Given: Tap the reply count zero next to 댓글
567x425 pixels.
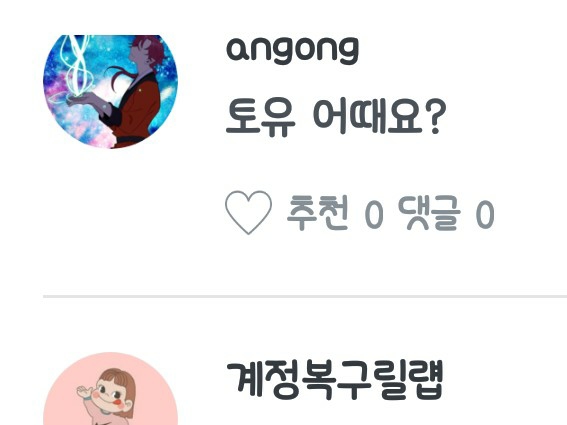Looking at the screenshot, I should pos(485,214).
